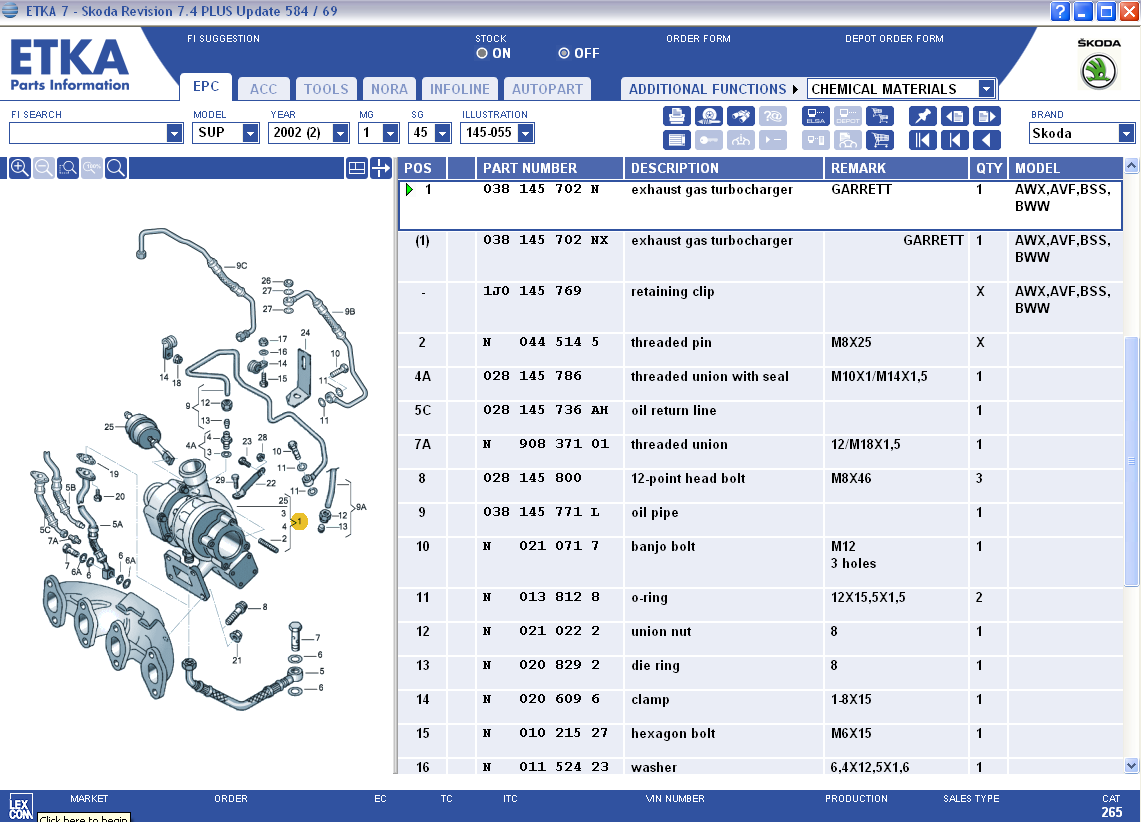This screenshot has width=1141, height=822.
Task: Open the MODEL dropdown showing SUP
Action: pos(250,133)
